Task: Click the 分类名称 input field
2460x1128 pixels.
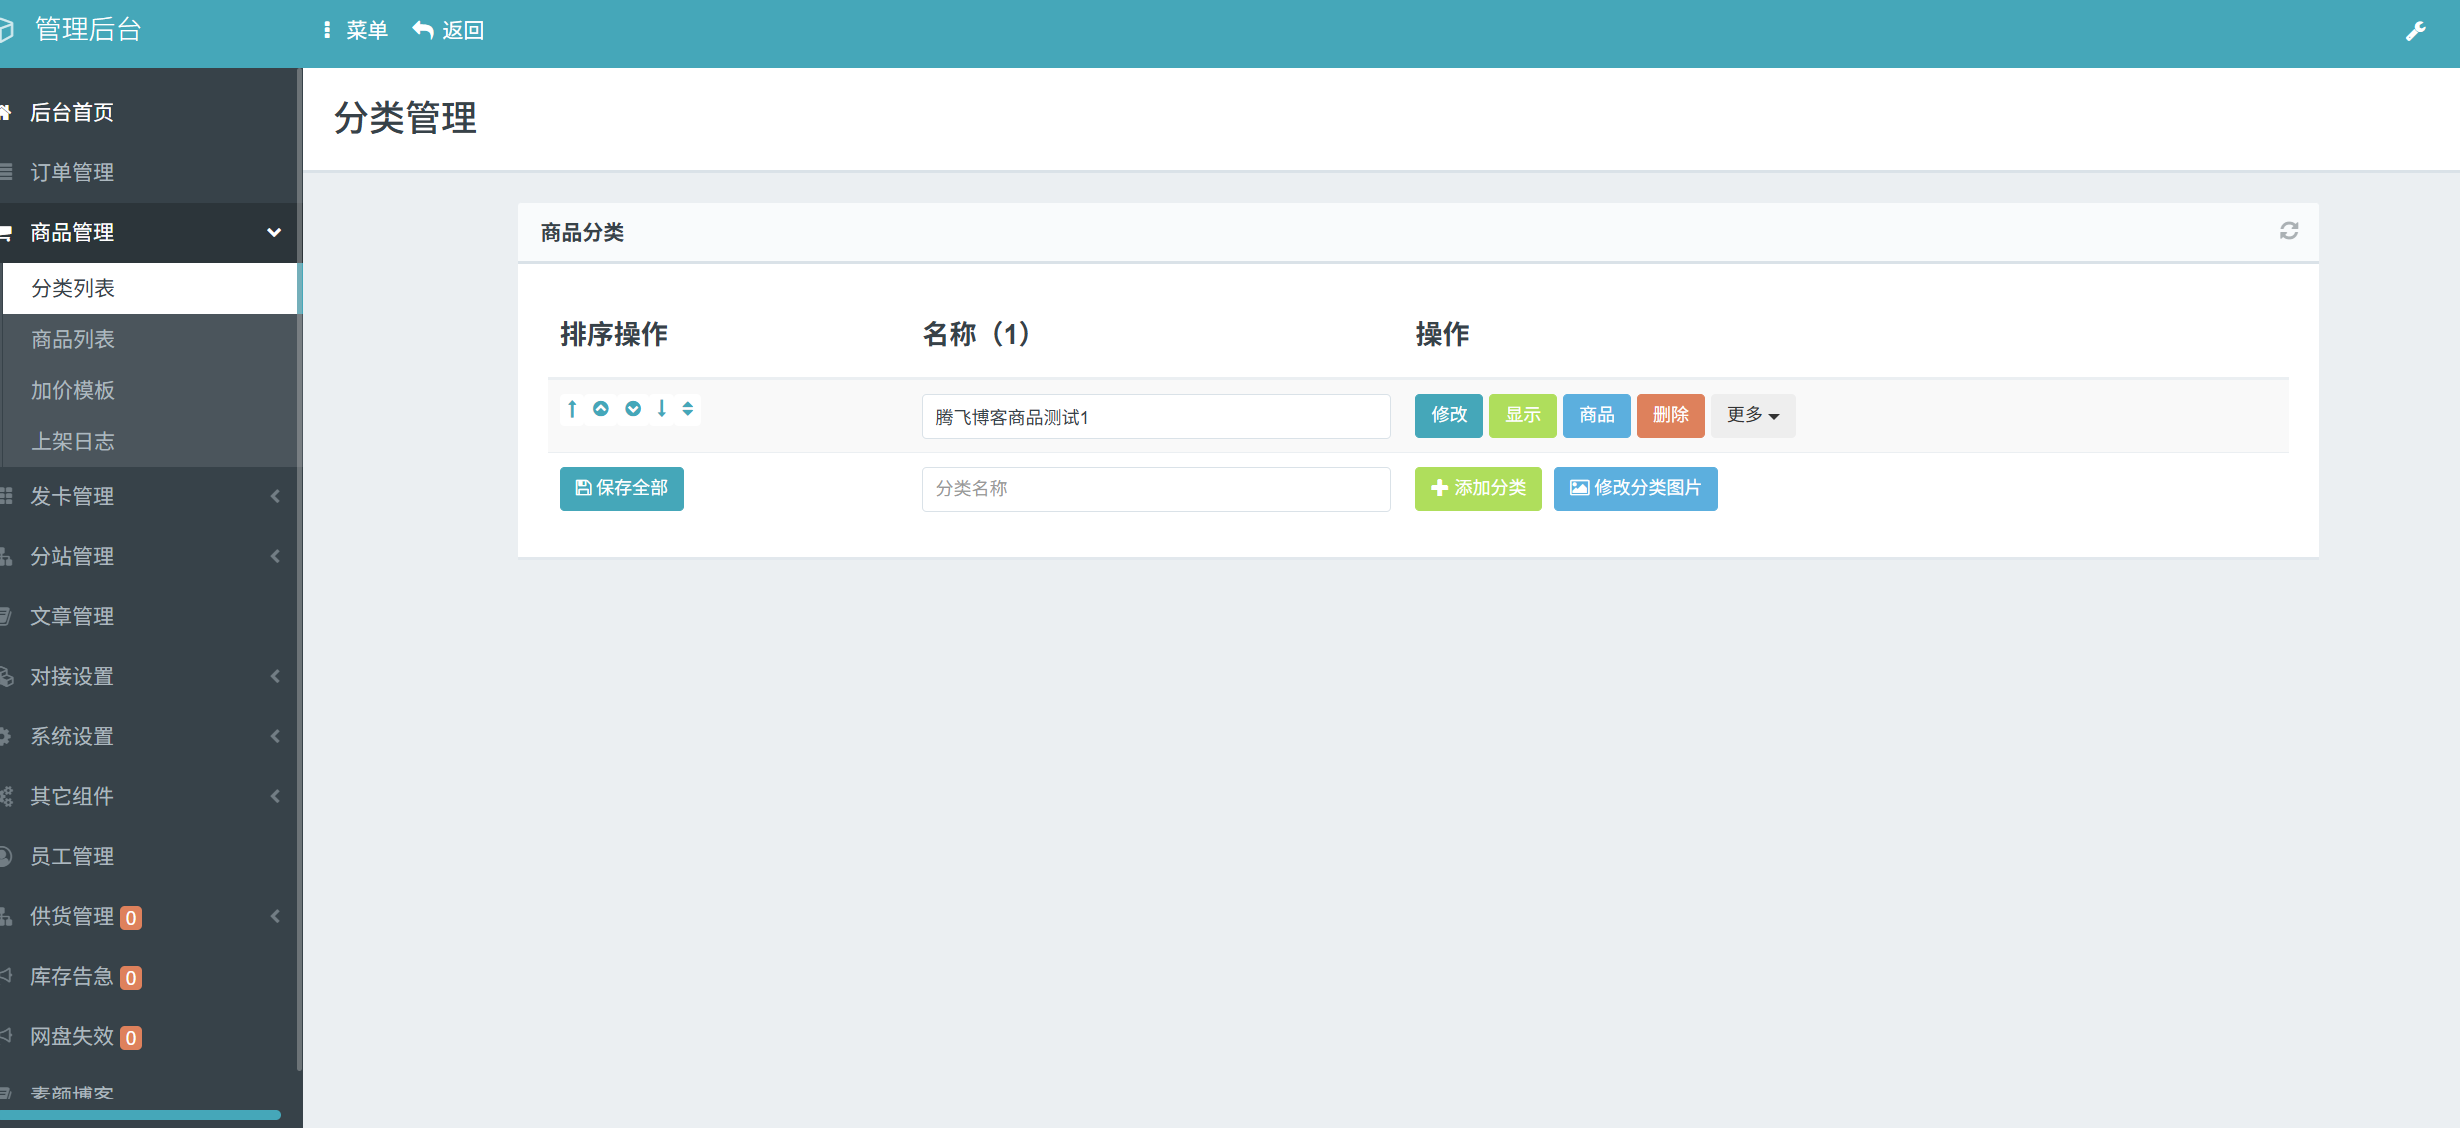Action: [x=1155, y=489]
